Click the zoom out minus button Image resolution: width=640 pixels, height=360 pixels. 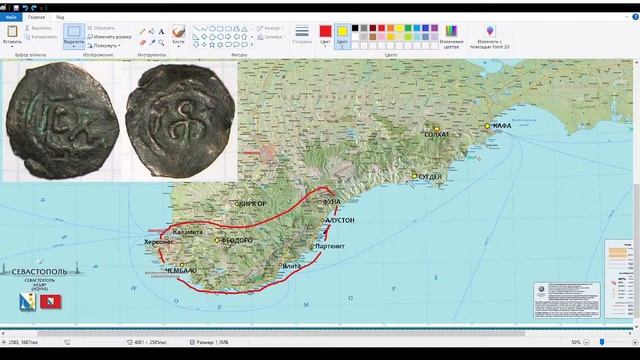(587, 342)
